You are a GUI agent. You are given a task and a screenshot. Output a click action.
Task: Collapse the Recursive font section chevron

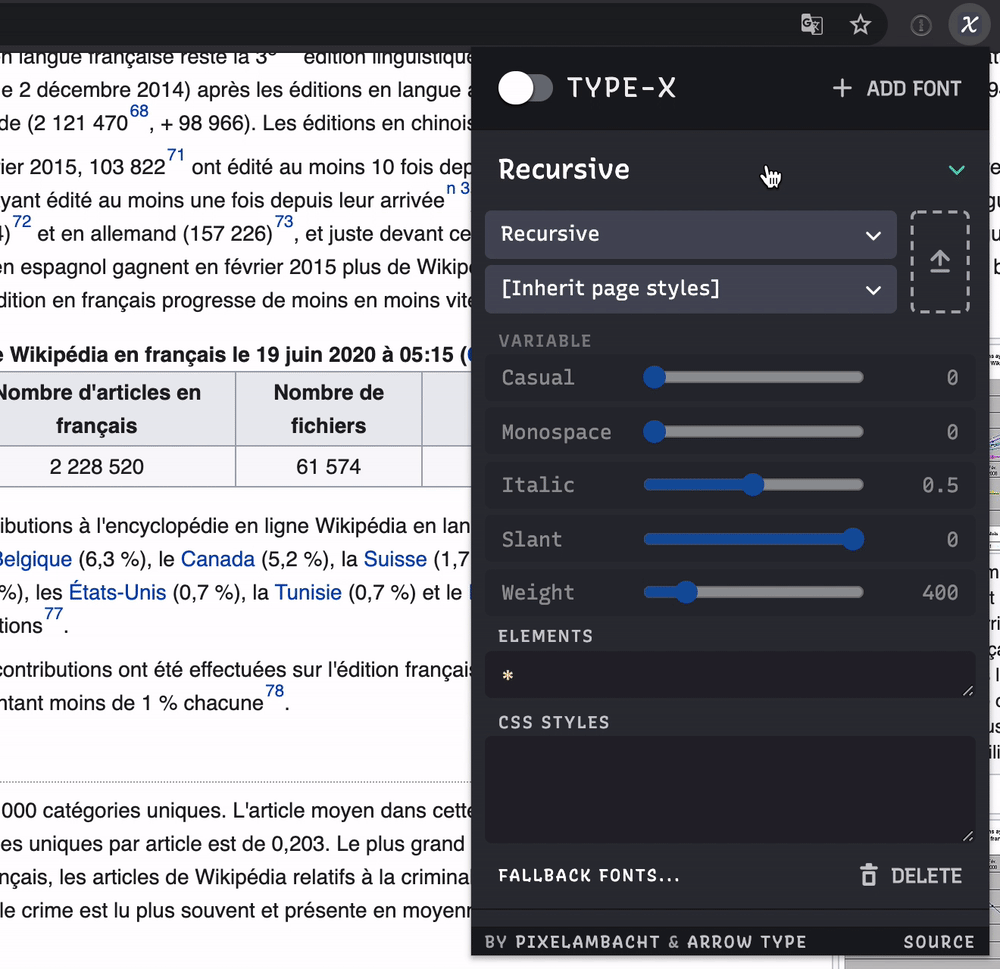pos(956,170)
